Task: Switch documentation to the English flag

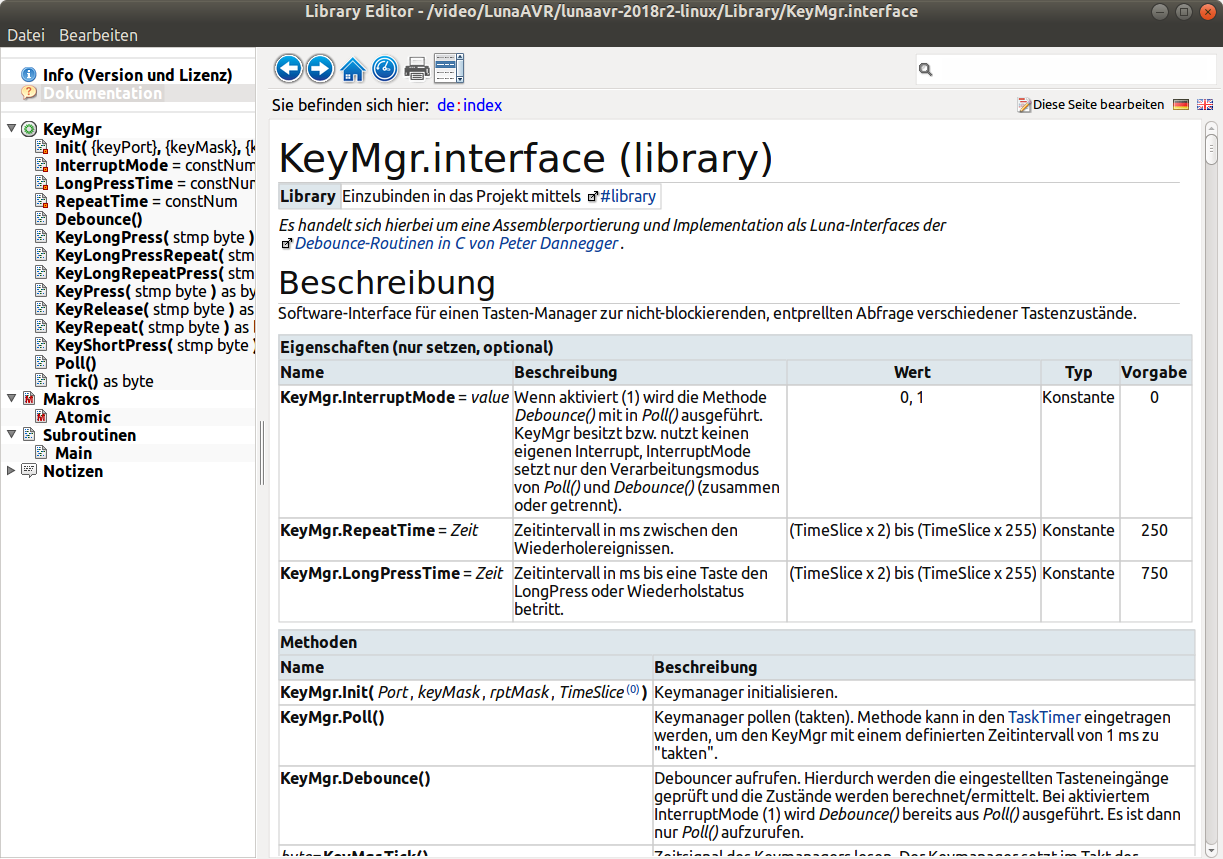Action: point(1204,104)
